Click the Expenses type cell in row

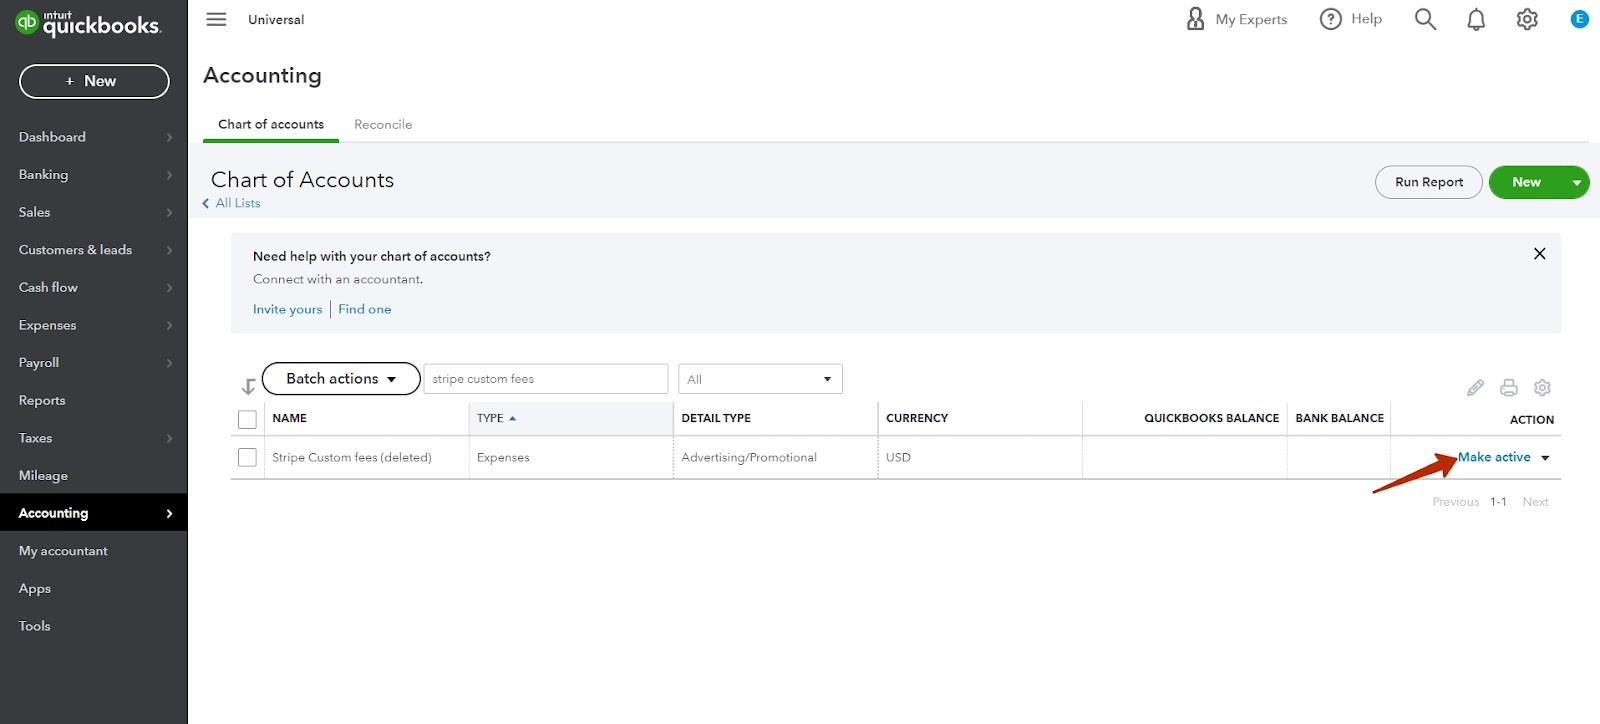point(503,457)
